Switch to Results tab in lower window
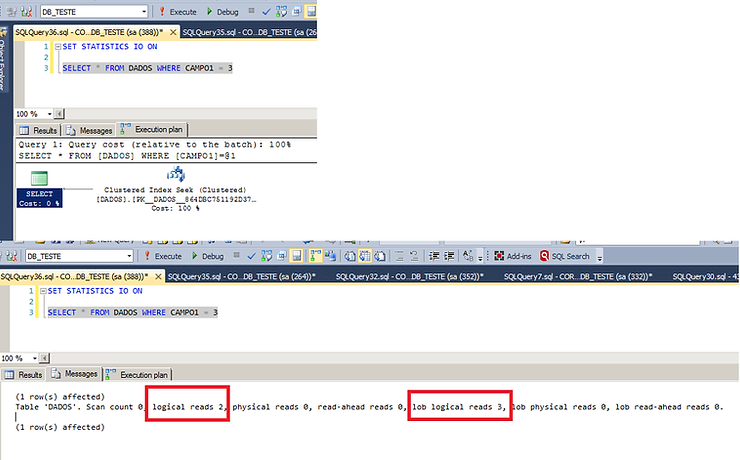This screenshot has height=460, width=740. [24, 375]
